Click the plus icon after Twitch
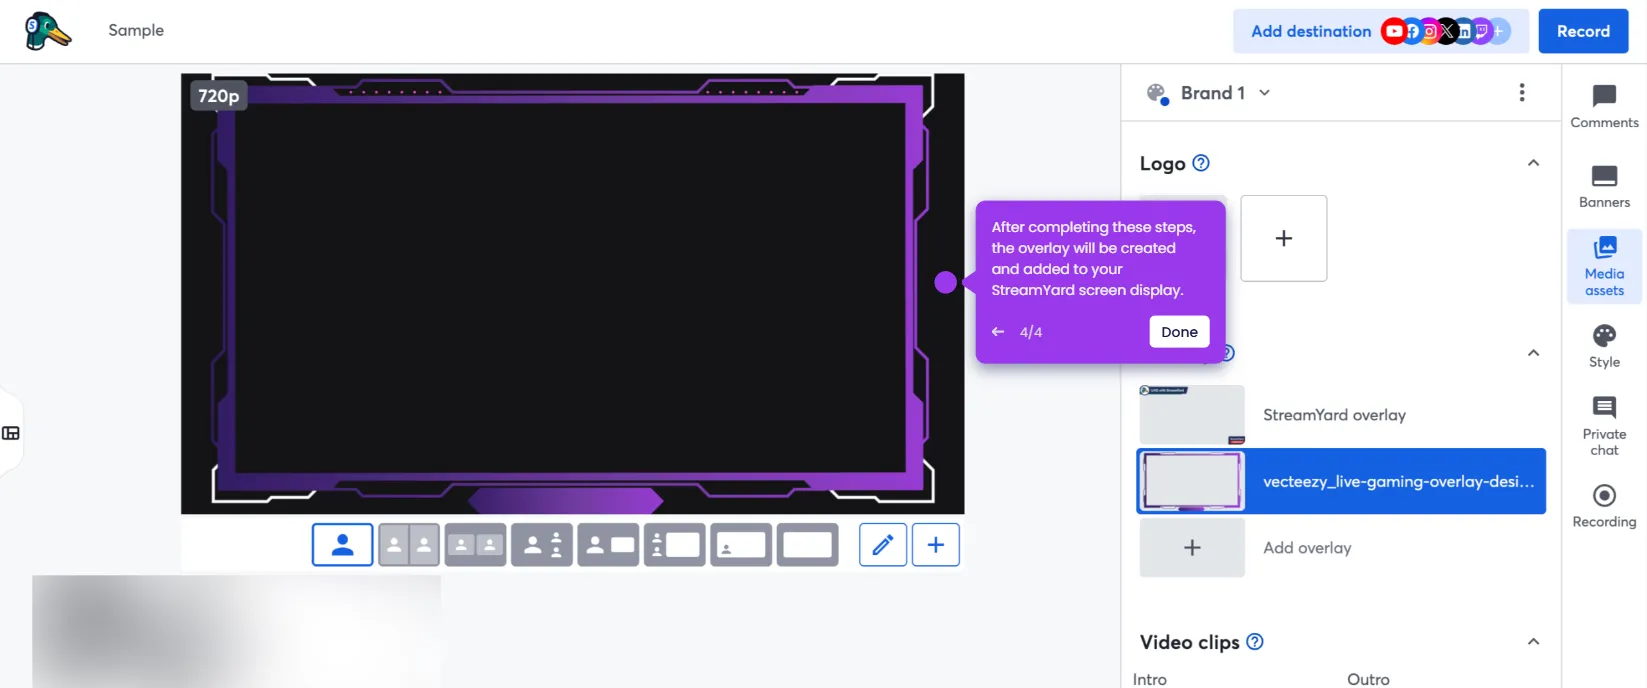The image size is (1647, 688). click(x=1499, y=31)
